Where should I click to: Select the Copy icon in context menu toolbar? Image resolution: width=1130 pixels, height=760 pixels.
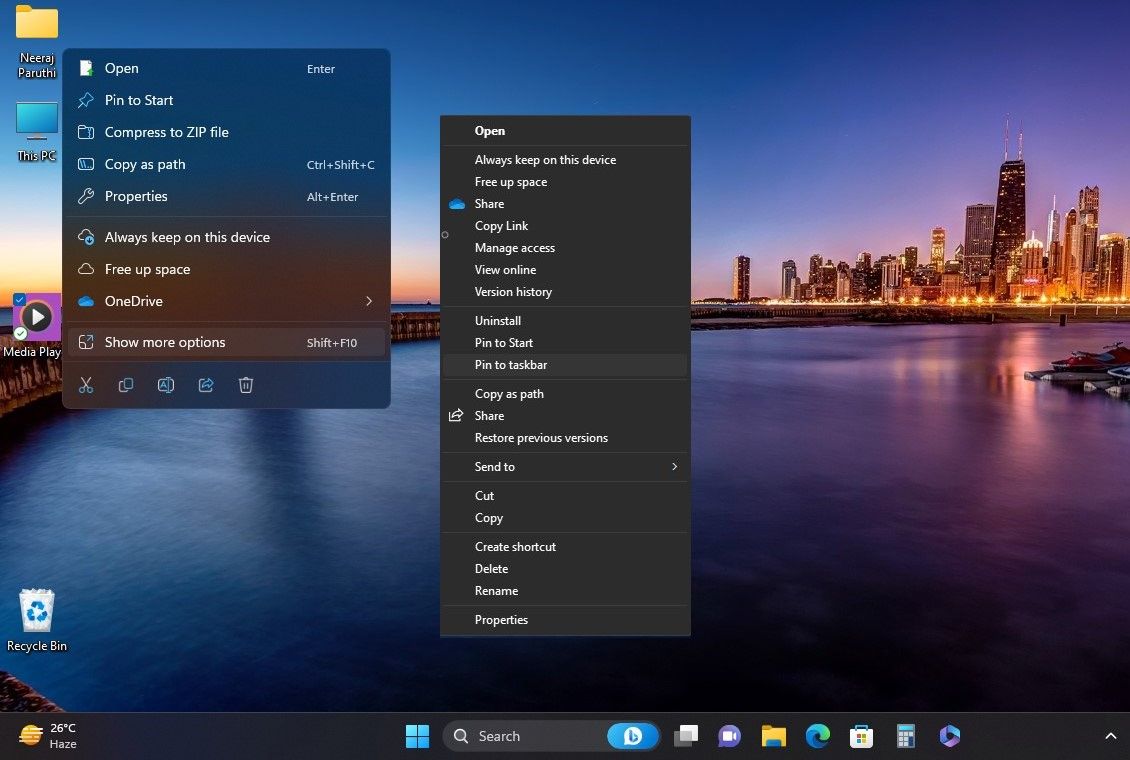(126, 385)
